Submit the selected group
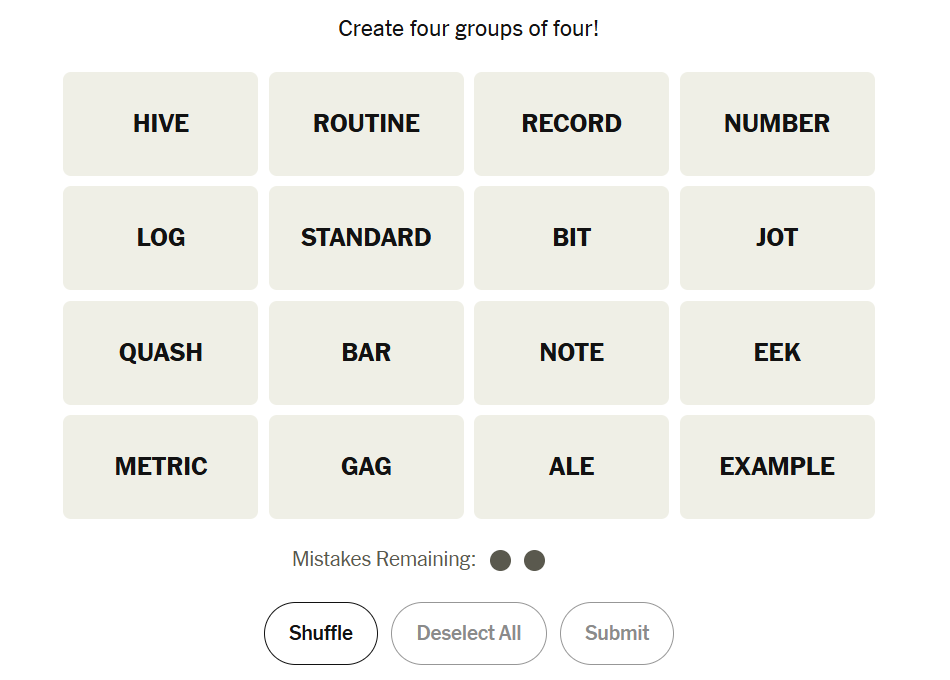 (x=617, y=633)
